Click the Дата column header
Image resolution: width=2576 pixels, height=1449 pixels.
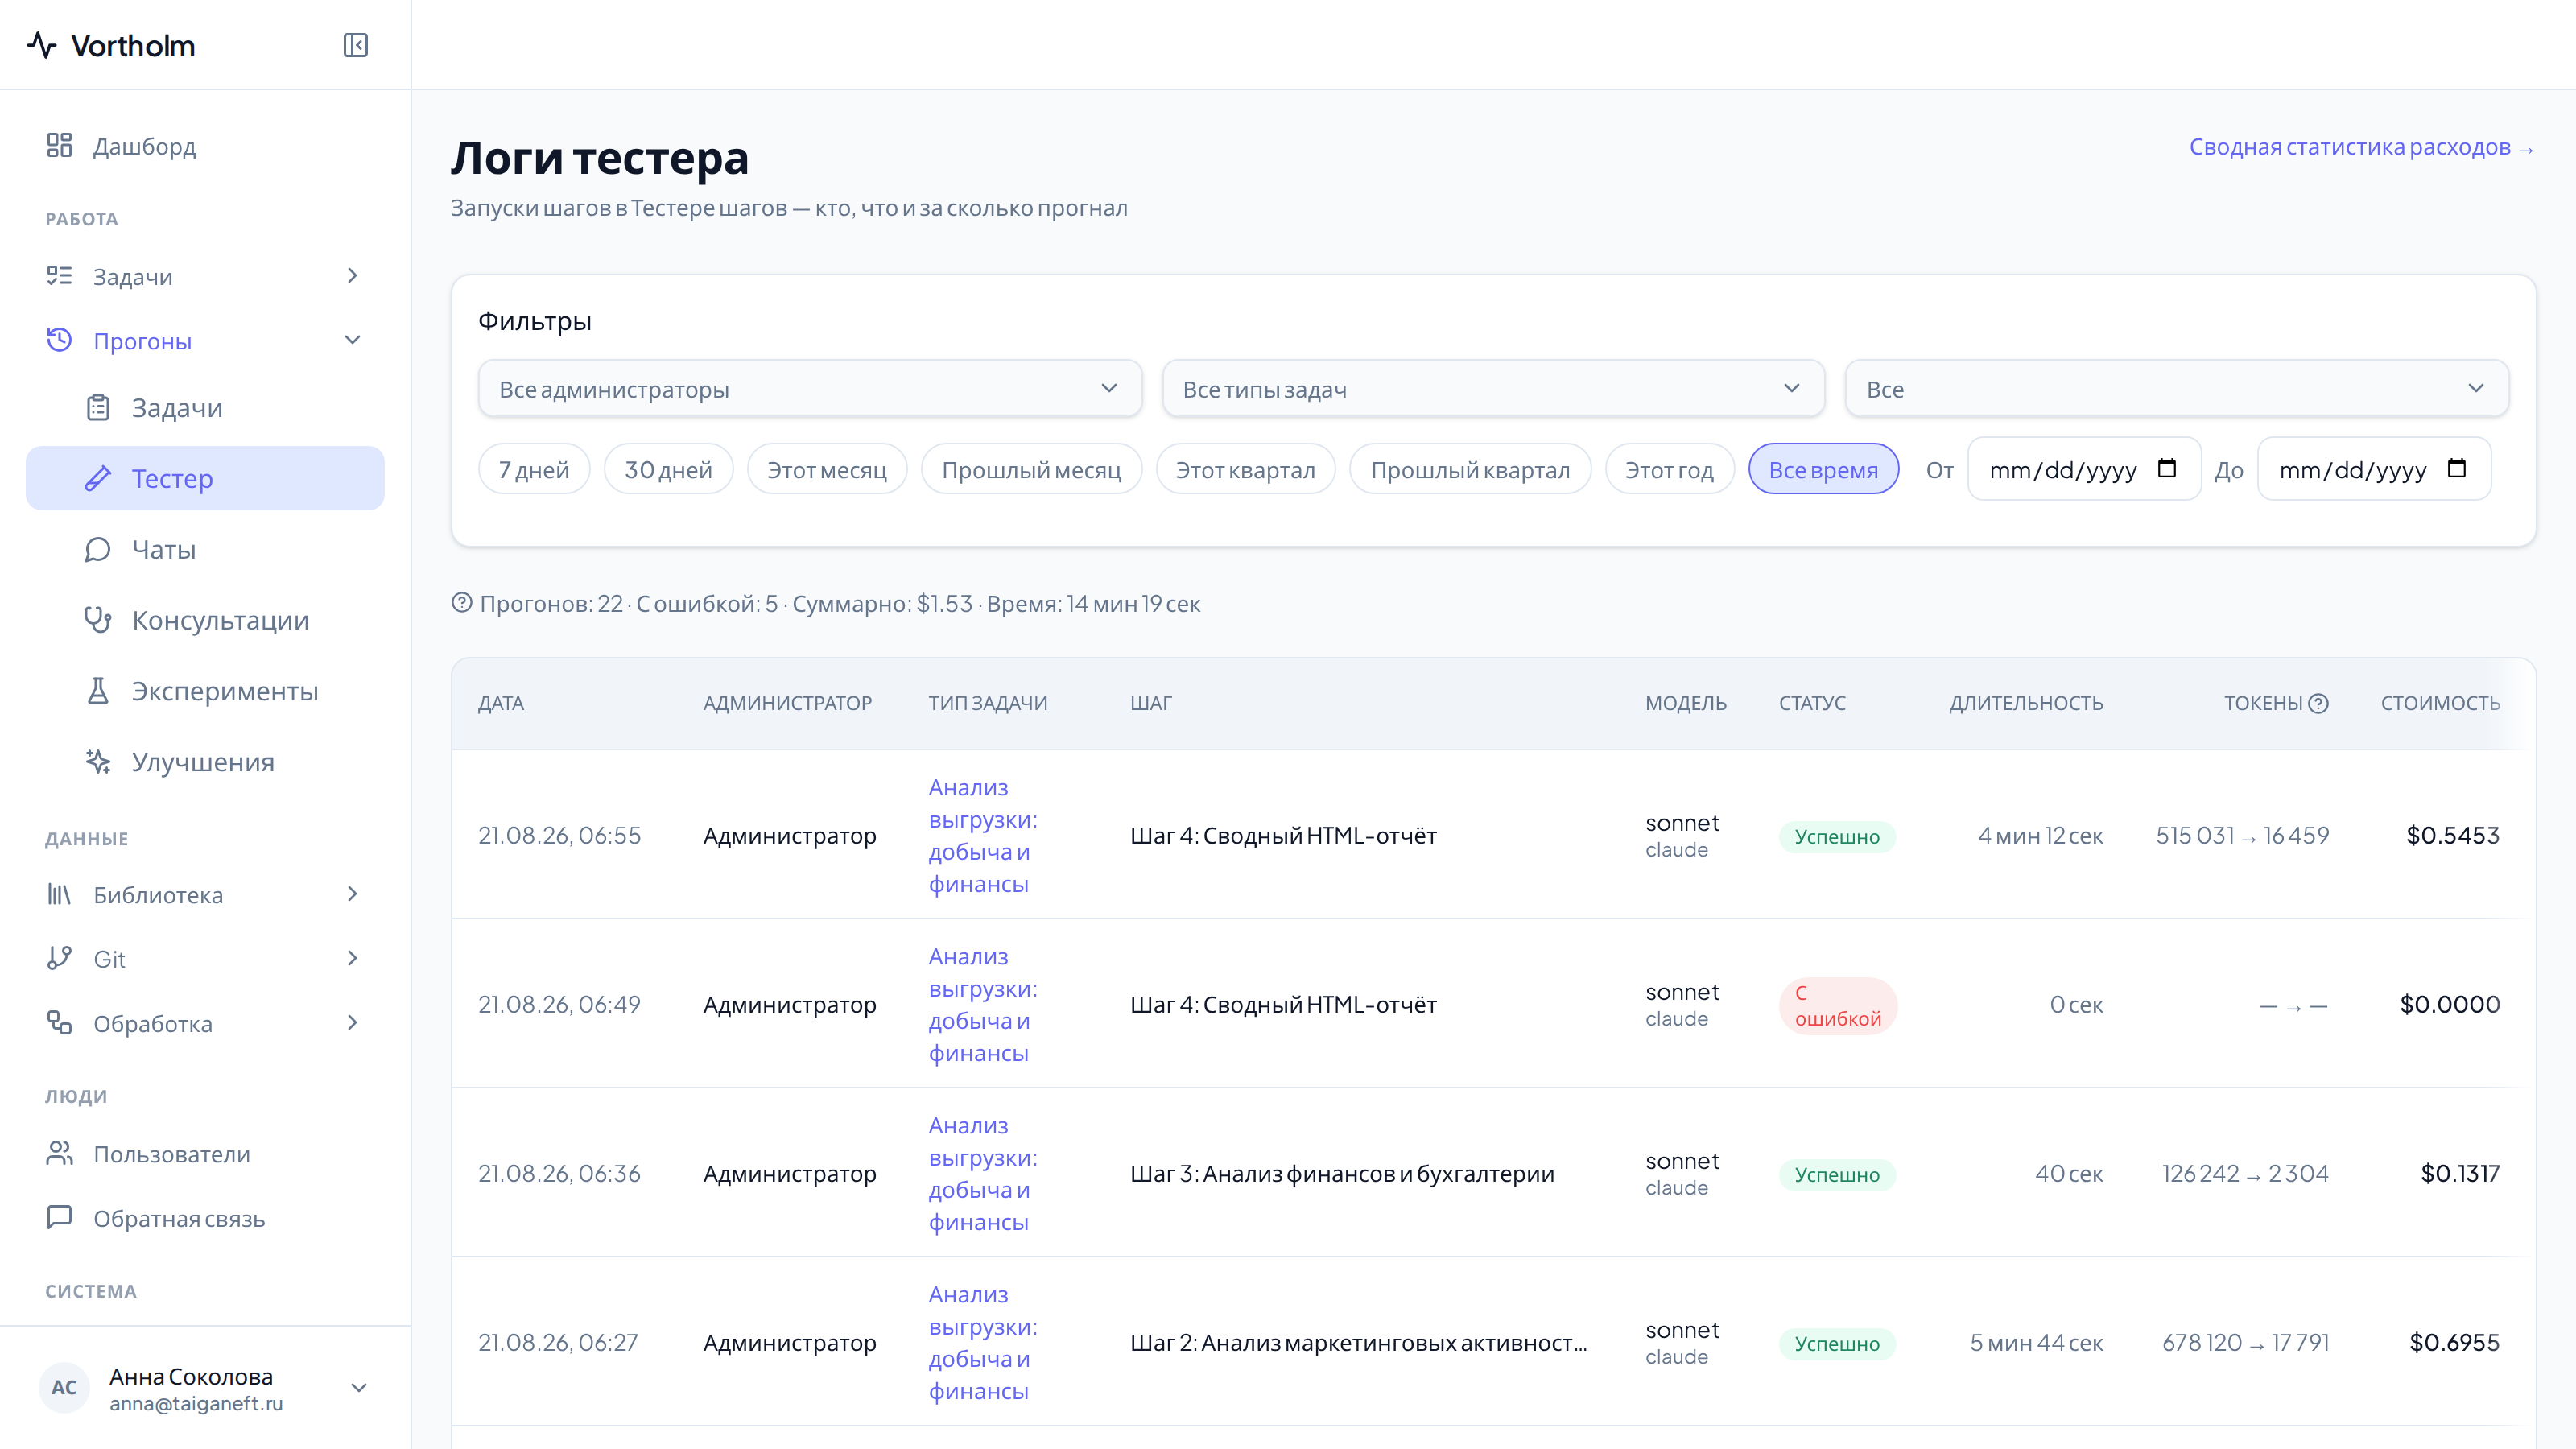pyautogui.click(x=500, y=703)
